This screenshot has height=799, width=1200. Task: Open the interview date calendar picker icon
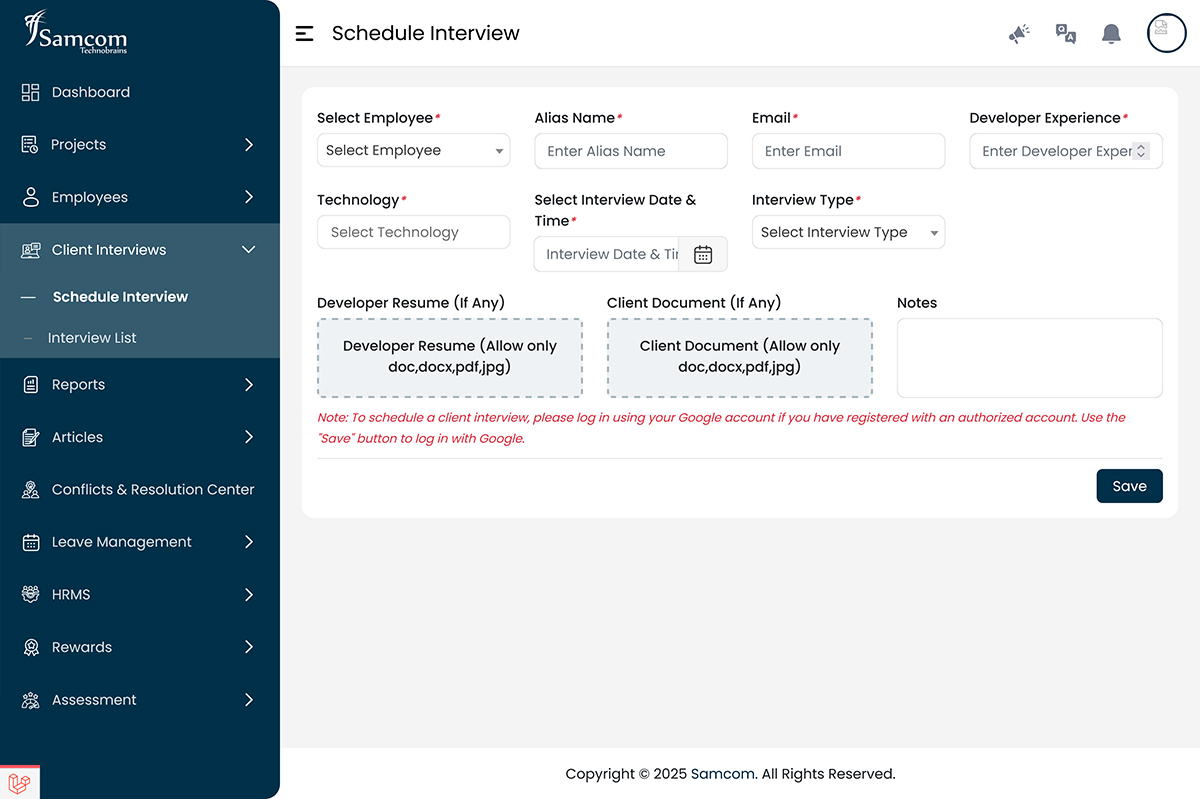coord(703,254)
